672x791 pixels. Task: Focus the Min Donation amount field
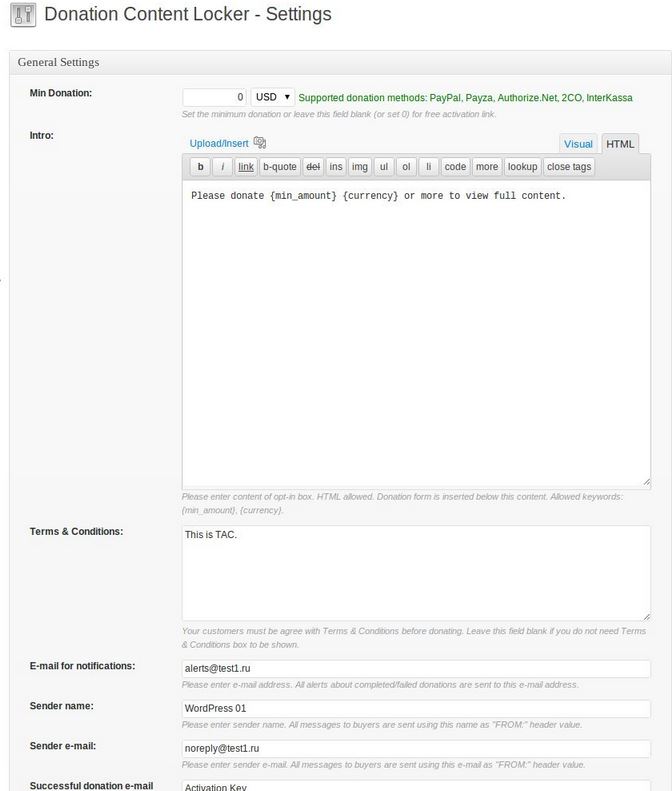tap(214, 97)
